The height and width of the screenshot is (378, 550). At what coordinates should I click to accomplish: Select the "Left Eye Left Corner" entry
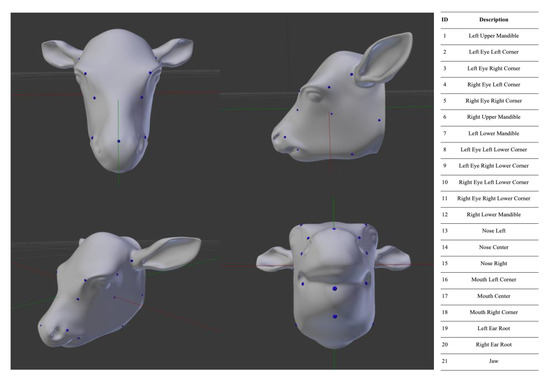coord(494,52)
